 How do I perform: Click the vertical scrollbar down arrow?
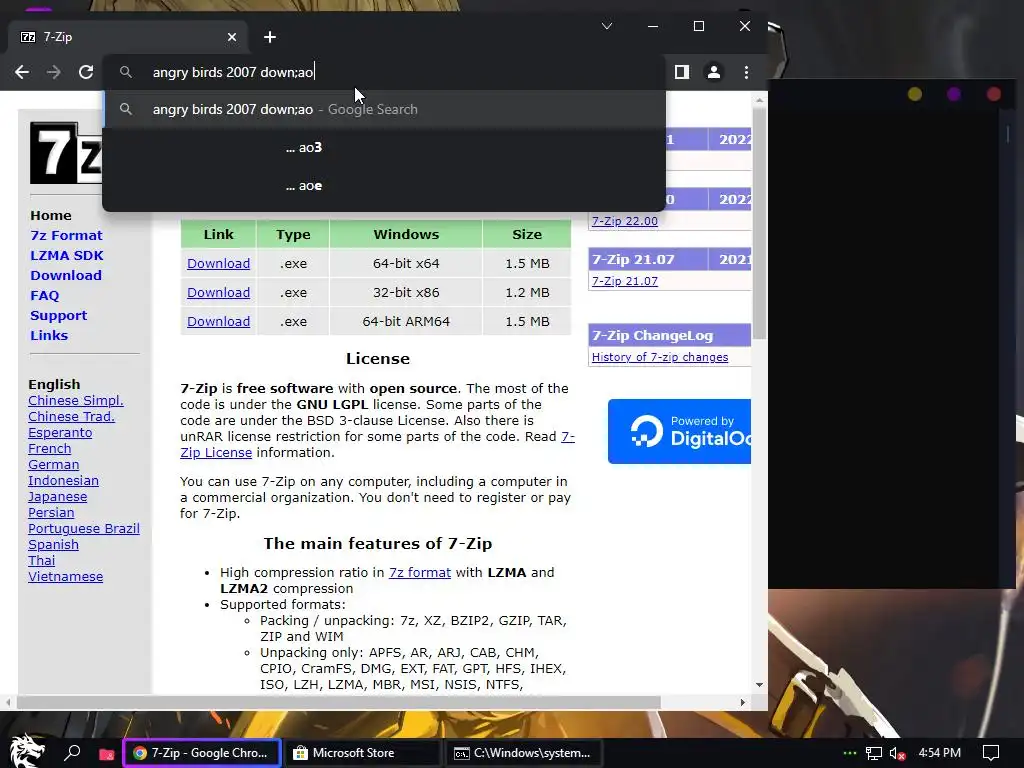pyautogui.click(x=760, y=684)
